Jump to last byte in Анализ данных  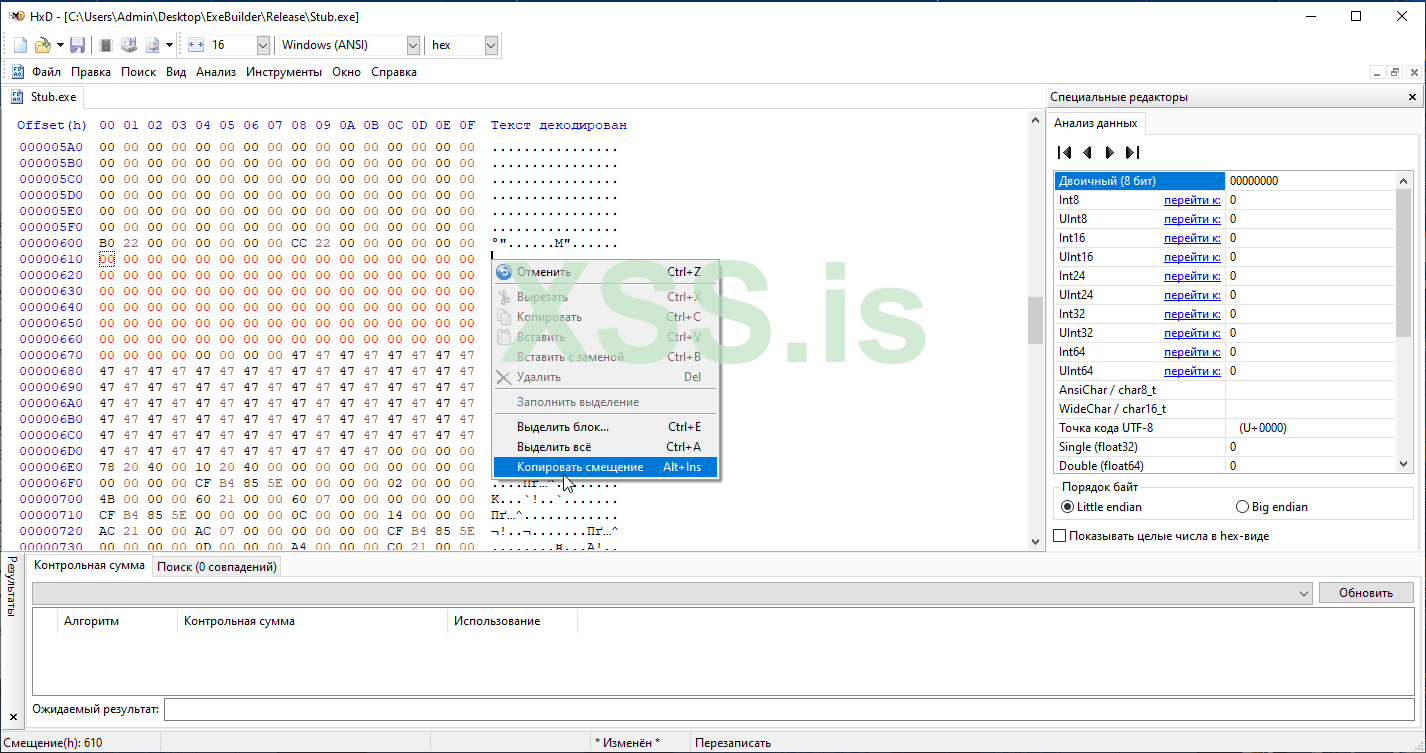click(x=1132, y=153)
